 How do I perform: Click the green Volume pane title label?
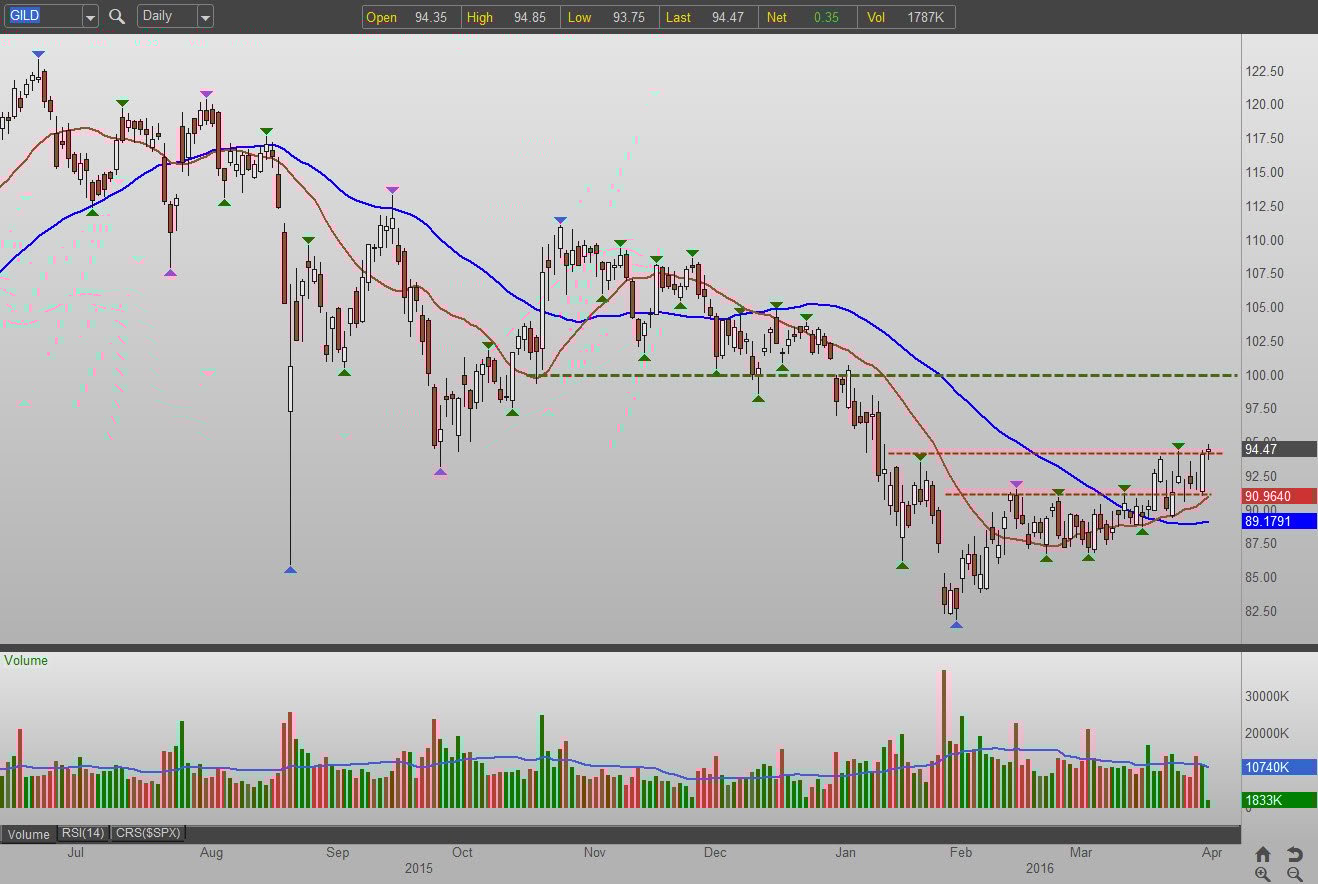[x=26, y=660]
